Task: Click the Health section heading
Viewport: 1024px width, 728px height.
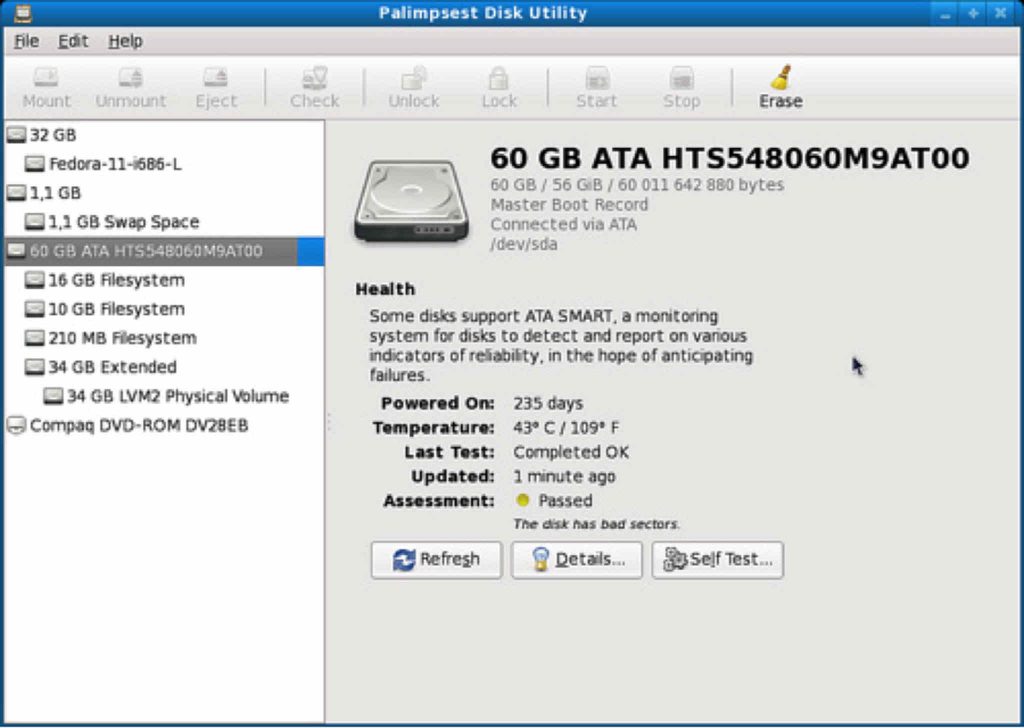Action: [x=385, y=289]
